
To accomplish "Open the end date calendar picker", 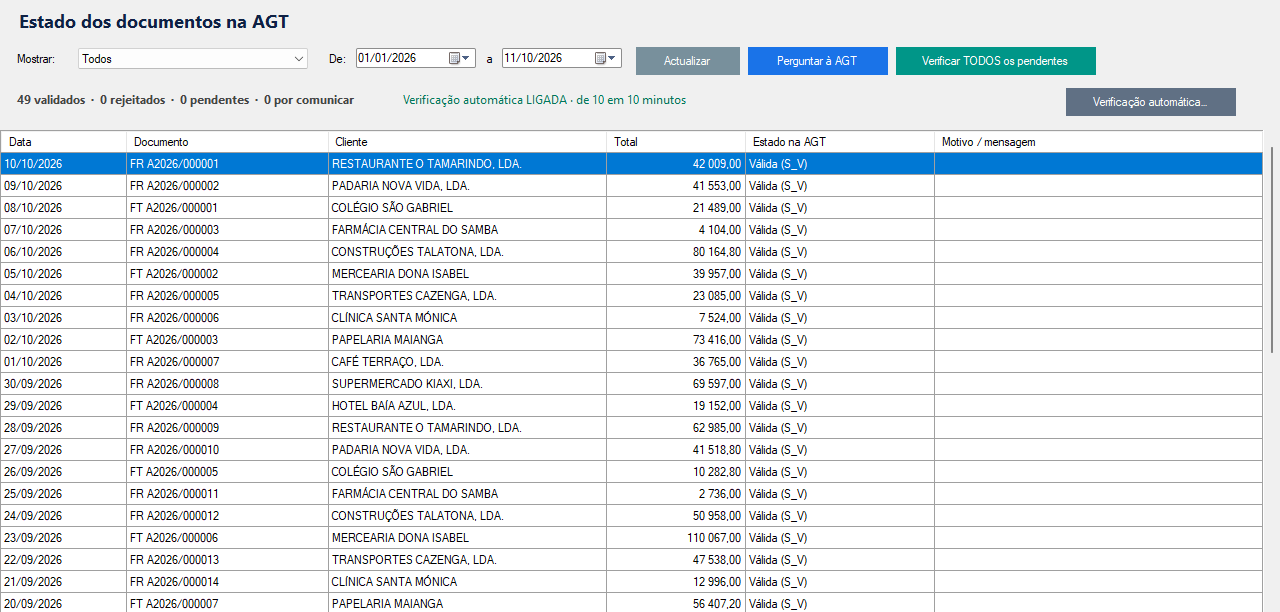I will tap(606, 58).
